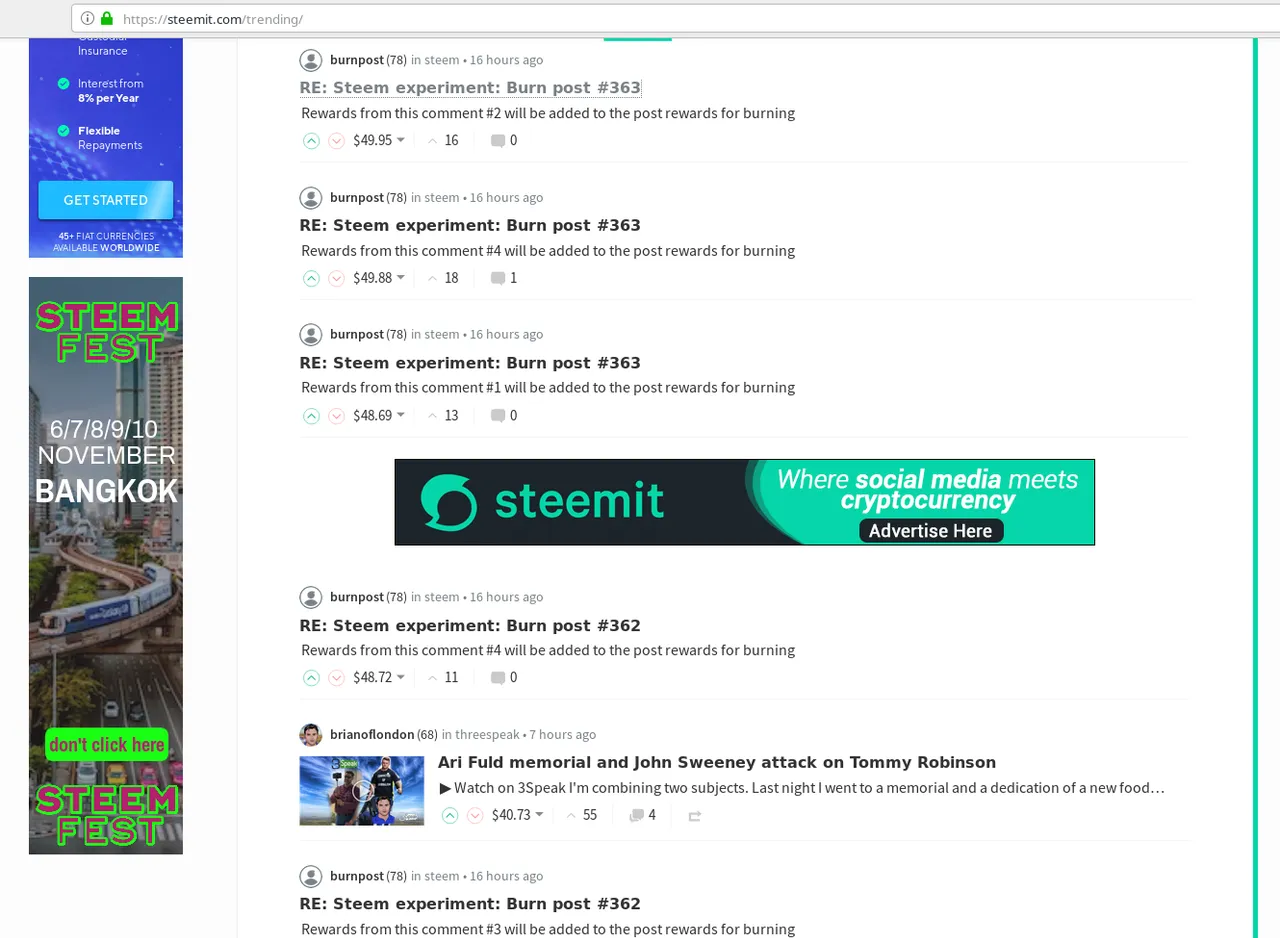Downvote the $48.72 burn post #362 comment
The height and width of the screenshot is (938, 1280).
(337, 678)
